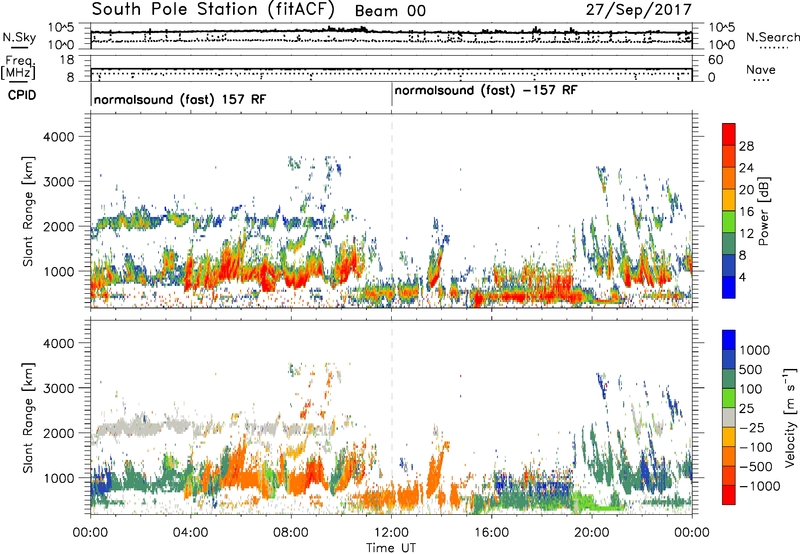
Task: Click the 'Freq. [MHz]' axis label
Action: coord(18,68)
